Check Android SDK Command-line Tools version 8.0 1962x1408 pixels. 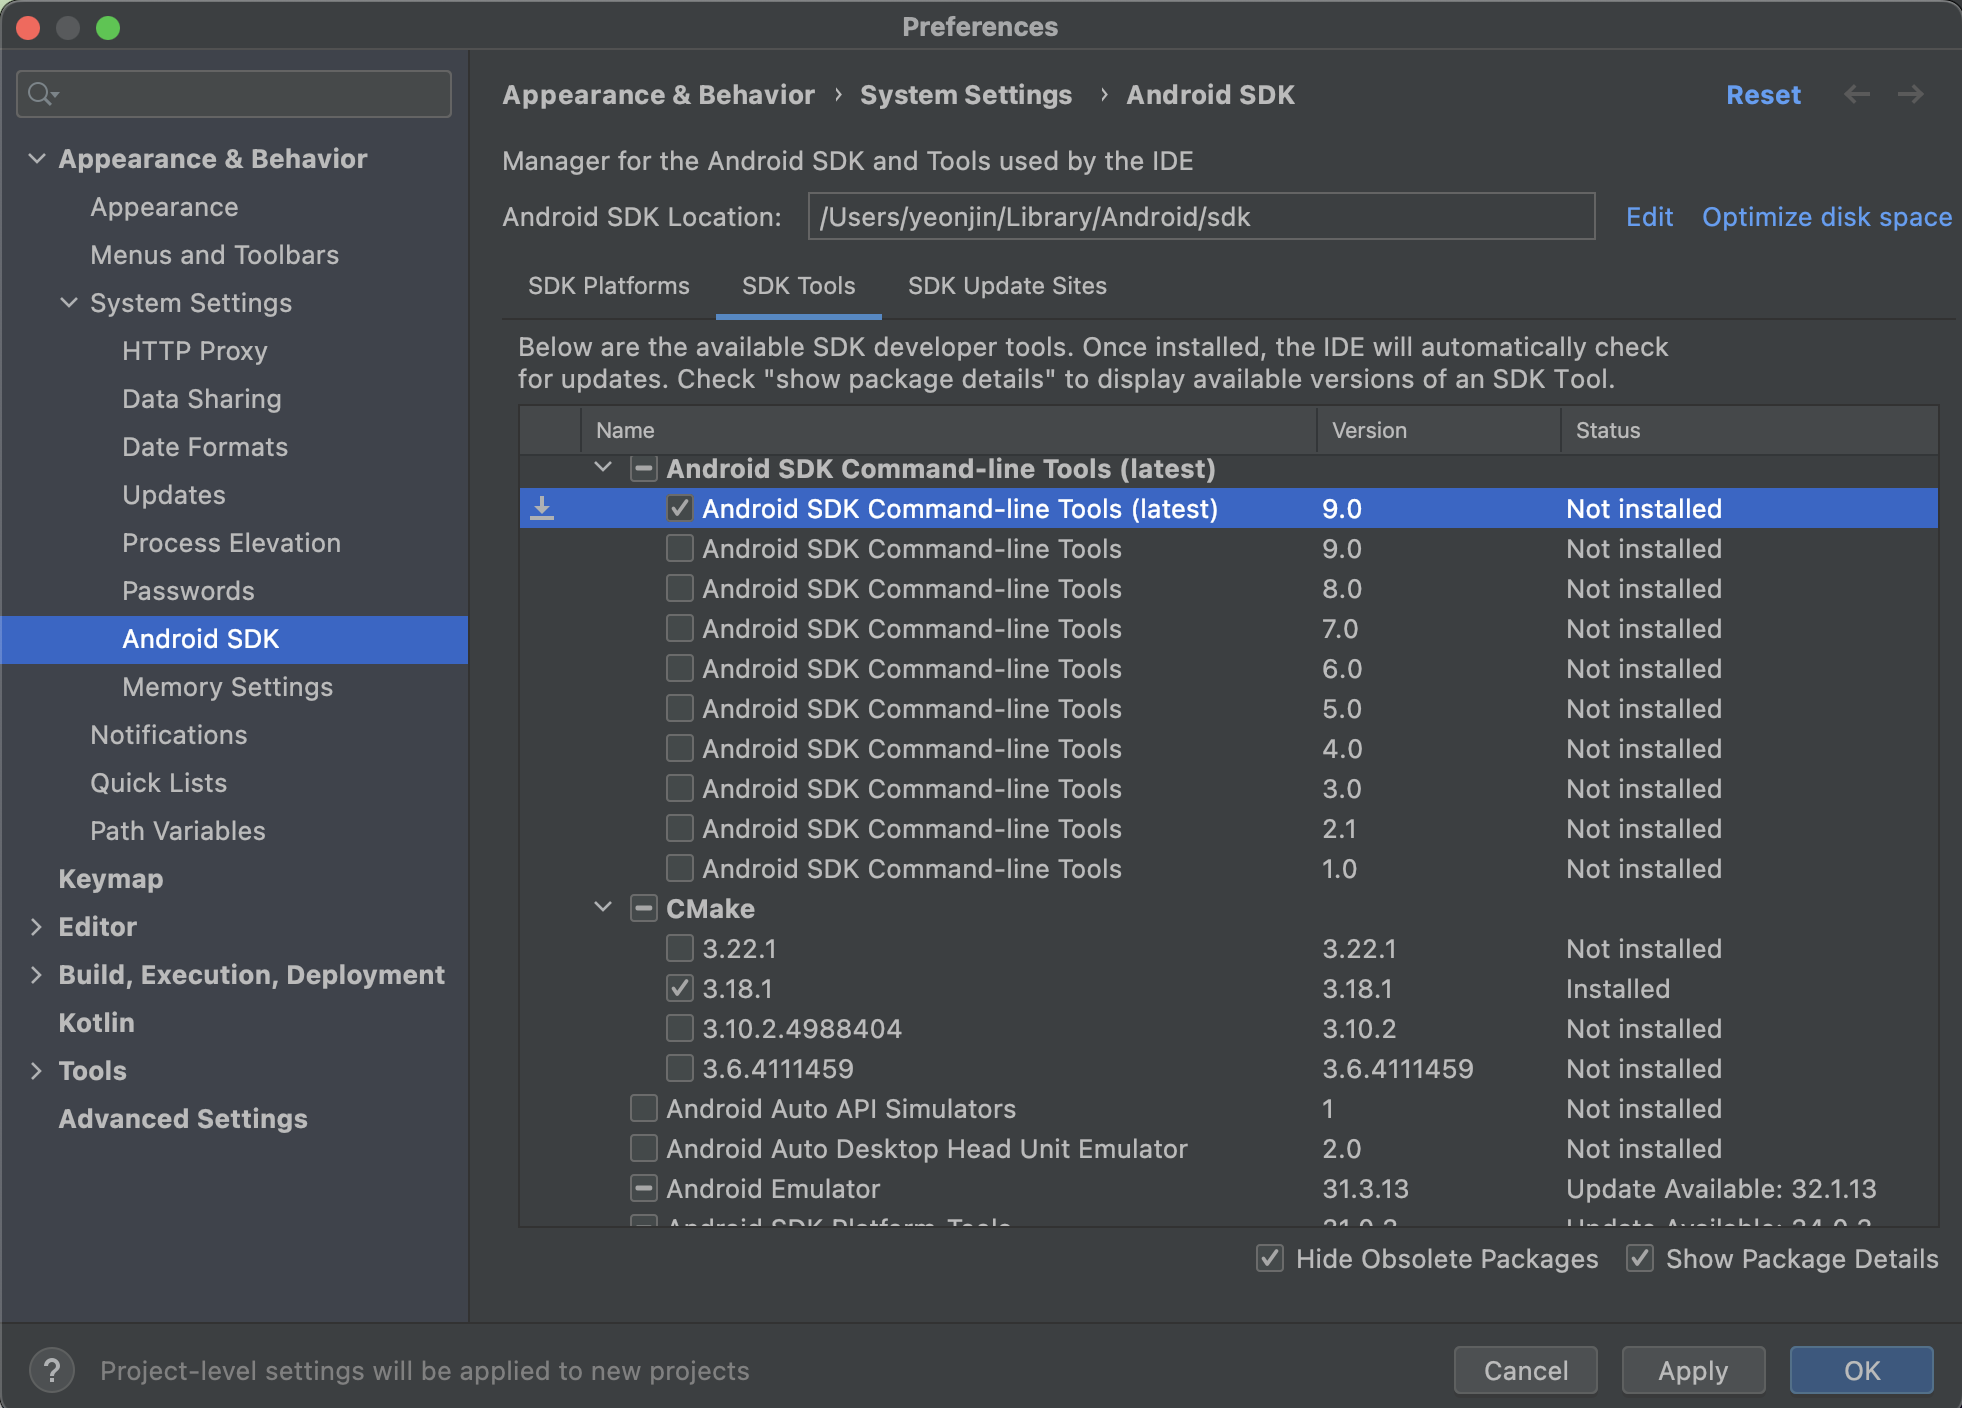coord(680,588)
